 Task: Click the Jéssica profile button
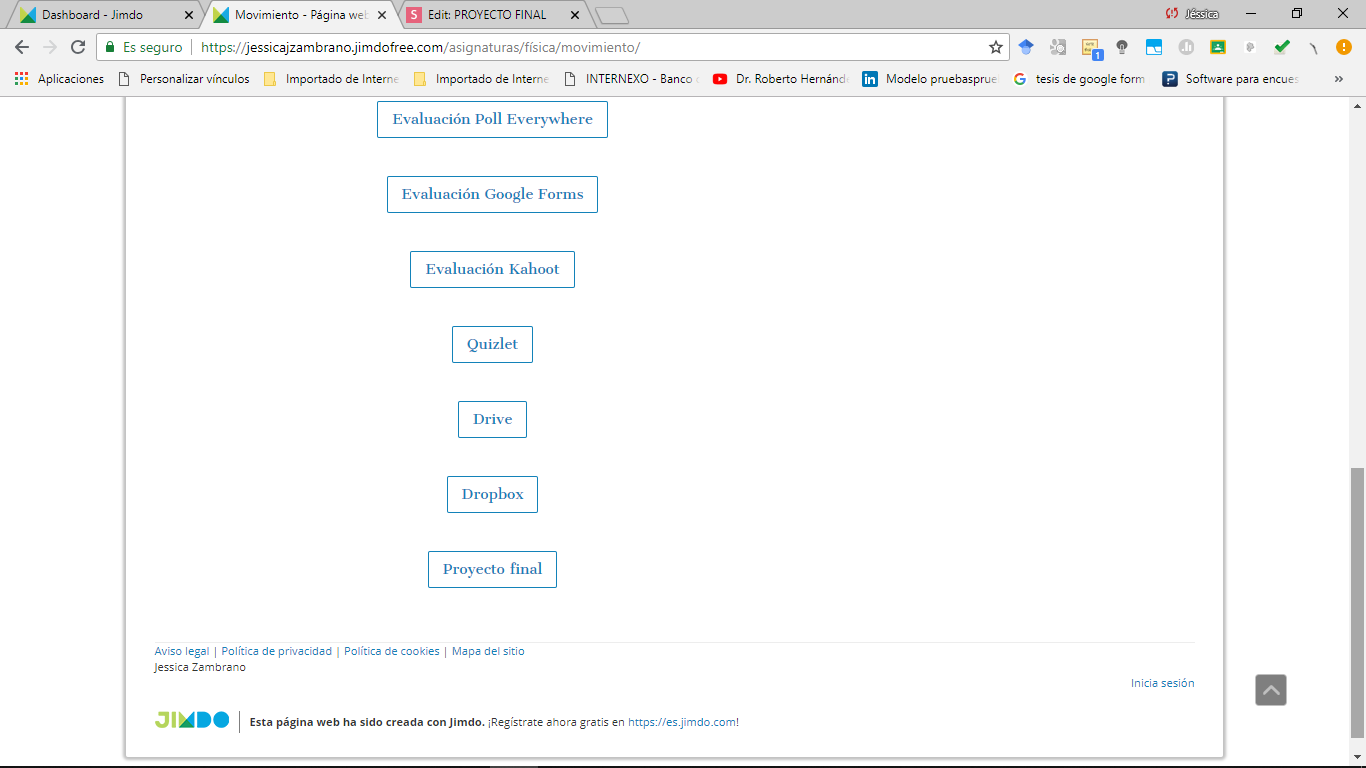[x=1193, y=14]
